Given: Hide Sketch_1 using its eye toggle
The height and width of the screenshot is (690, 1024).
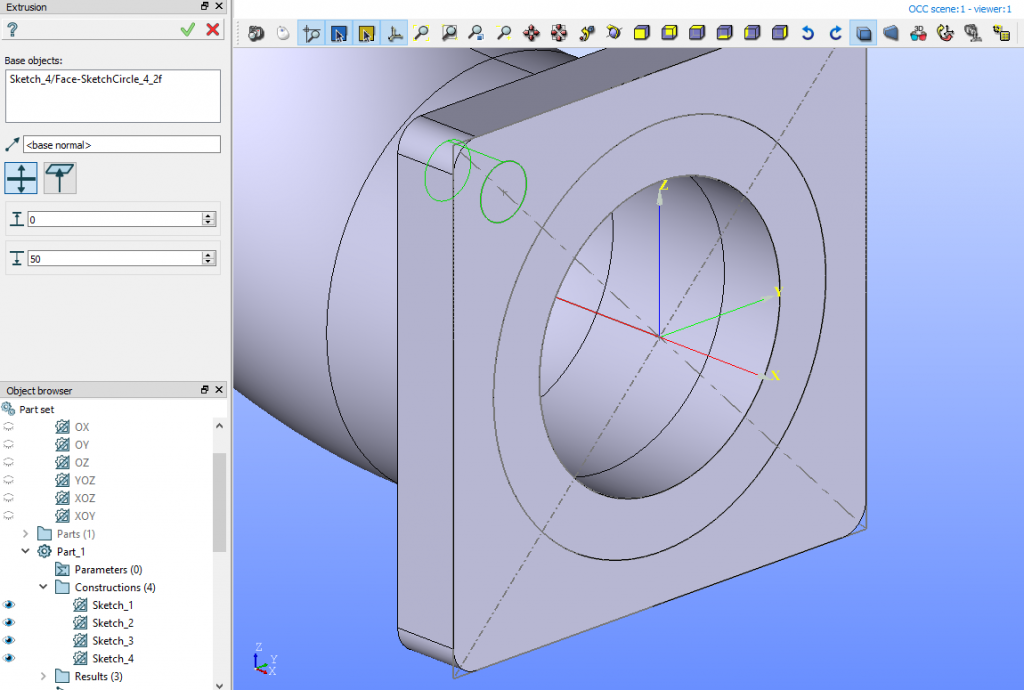Looking at the screenshot, I should pos(10,604).
